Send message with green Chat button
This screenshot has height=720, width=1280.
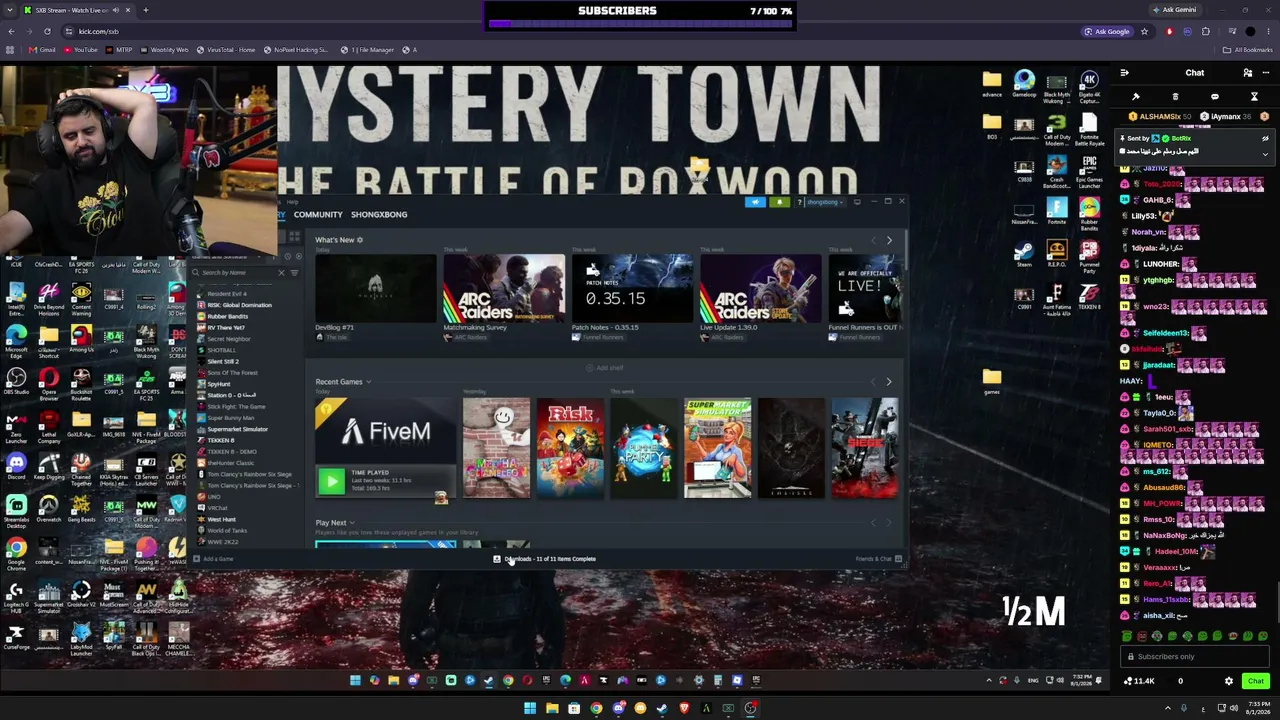(x=1256, y=681)
